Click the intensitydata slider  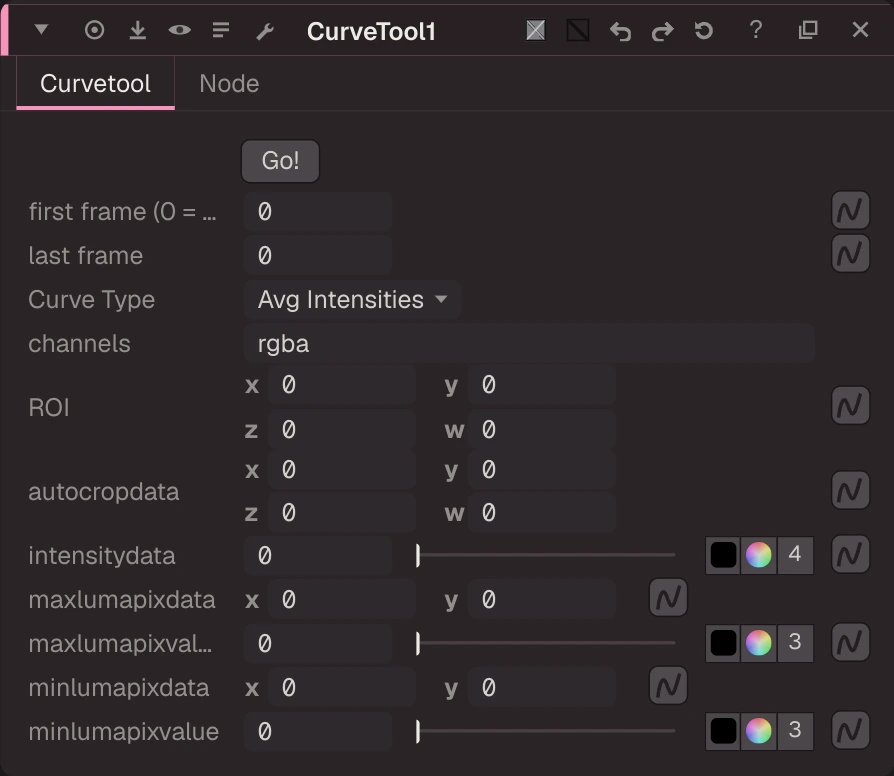coord(546,555)
